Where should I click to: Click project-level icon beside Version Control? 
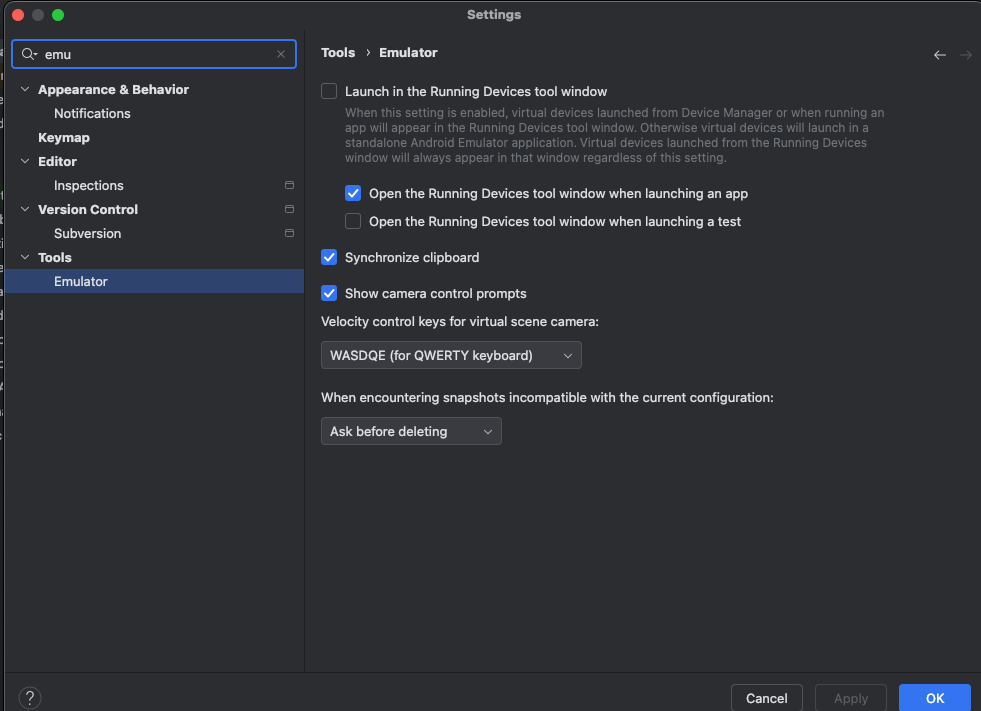pyautogui.click(x=289, y=209)
